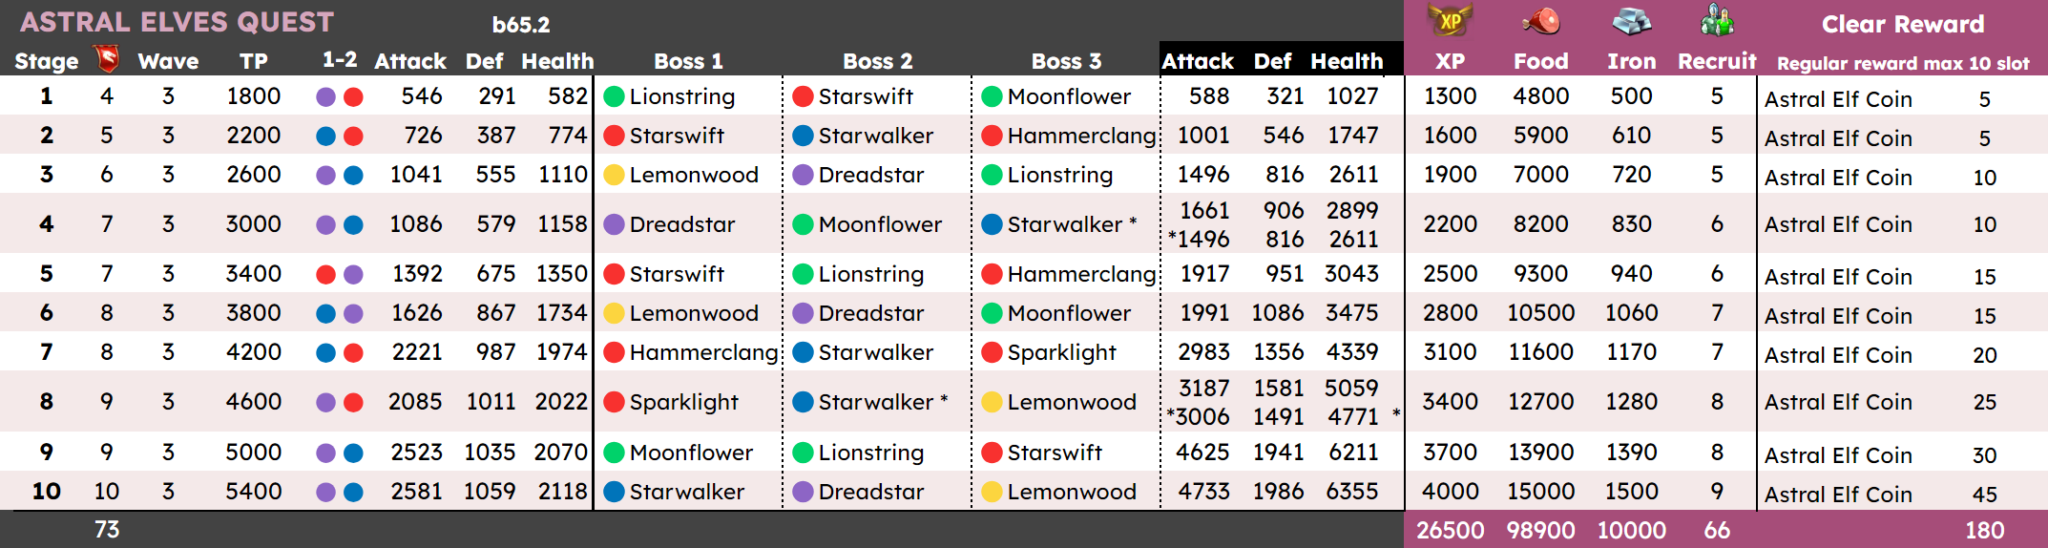Click the green dot next to stage 1 Lionstring
The height and width of the screenshot is (548, 2048).
tap(614, 97)
